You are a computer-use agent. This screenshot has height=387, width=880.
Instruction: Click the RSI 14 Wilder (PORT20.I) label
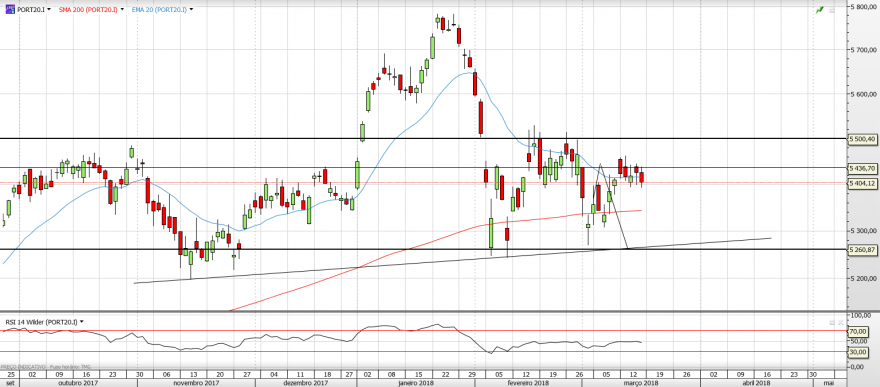click(42, 321)
